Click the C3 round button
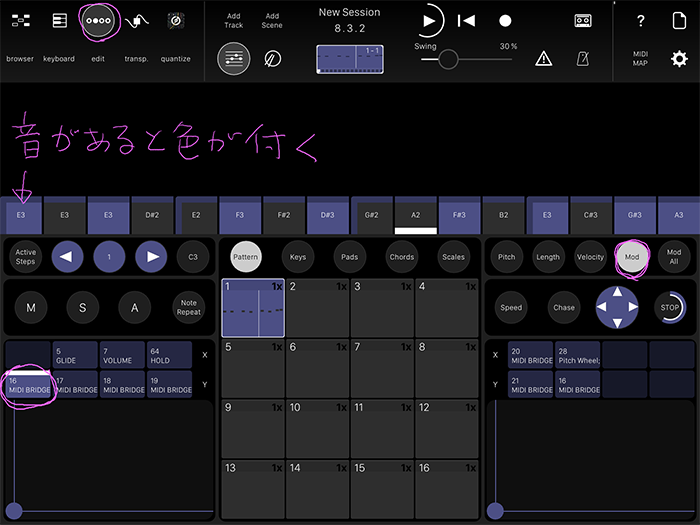 pyautogui.click(x=193, y=257)
